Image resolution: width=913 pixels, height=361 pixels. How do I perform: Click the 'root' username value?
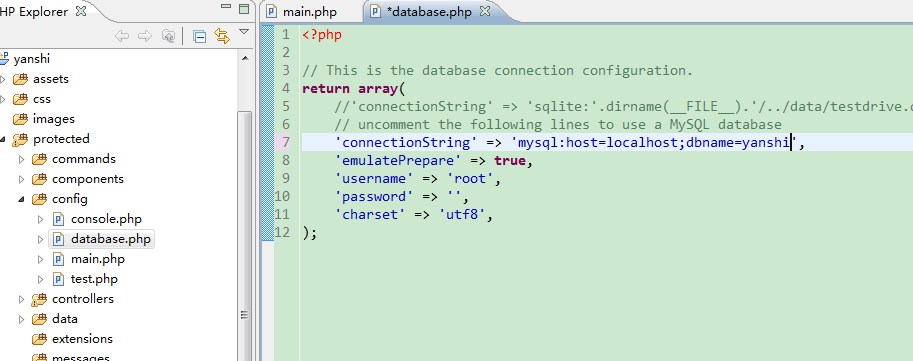[469, 179]
